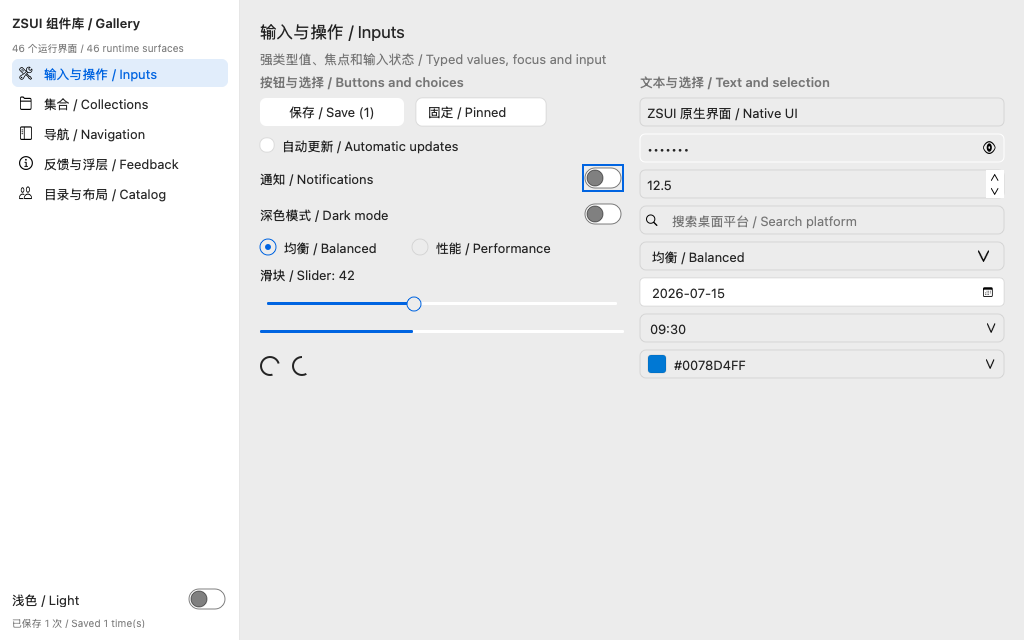Go to Collections in sidebar
Viewport: 1024px width, 640px height.
click(x=120, y=104)
